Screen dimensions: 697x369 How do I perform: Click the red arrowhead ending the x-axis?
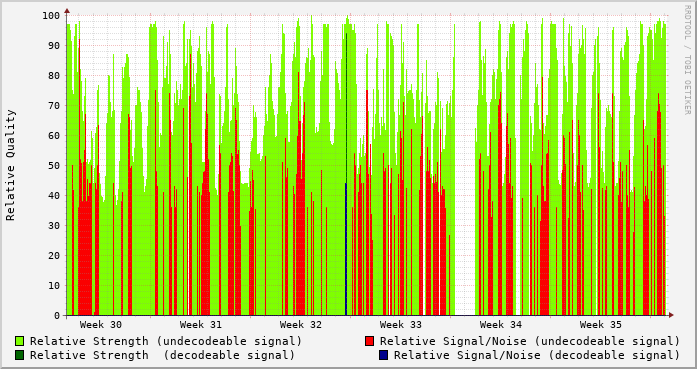671,315
